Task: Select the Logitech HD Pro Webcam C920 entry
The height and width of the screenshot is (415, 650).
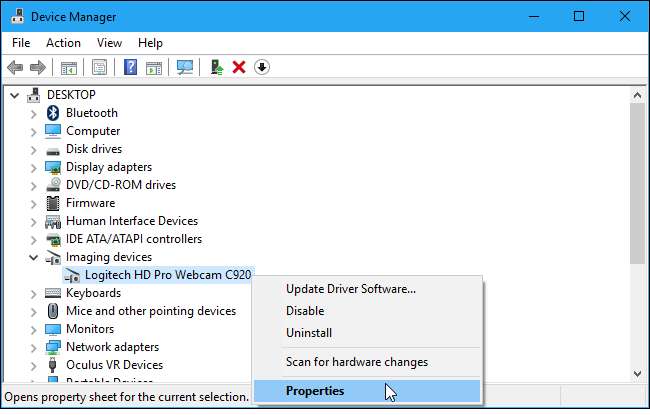Action: point(168,275)
